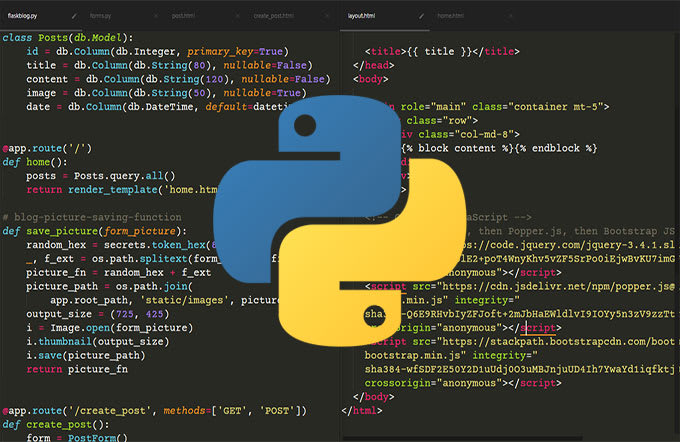Click '{% block content %}' template tag

click(x=457, y=148)
